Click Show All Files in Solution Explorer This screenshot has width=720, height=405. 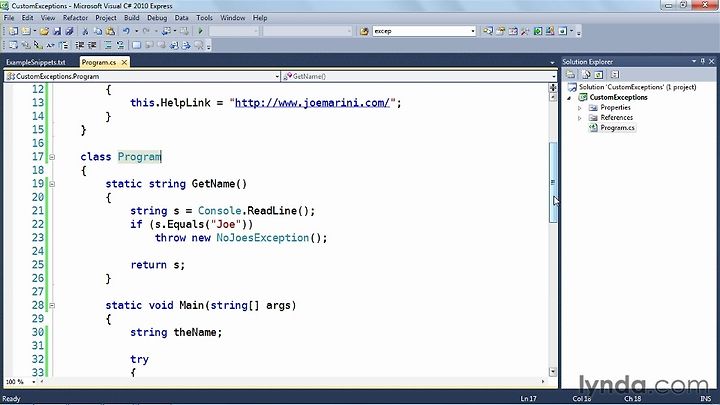(x=586, y=74)
